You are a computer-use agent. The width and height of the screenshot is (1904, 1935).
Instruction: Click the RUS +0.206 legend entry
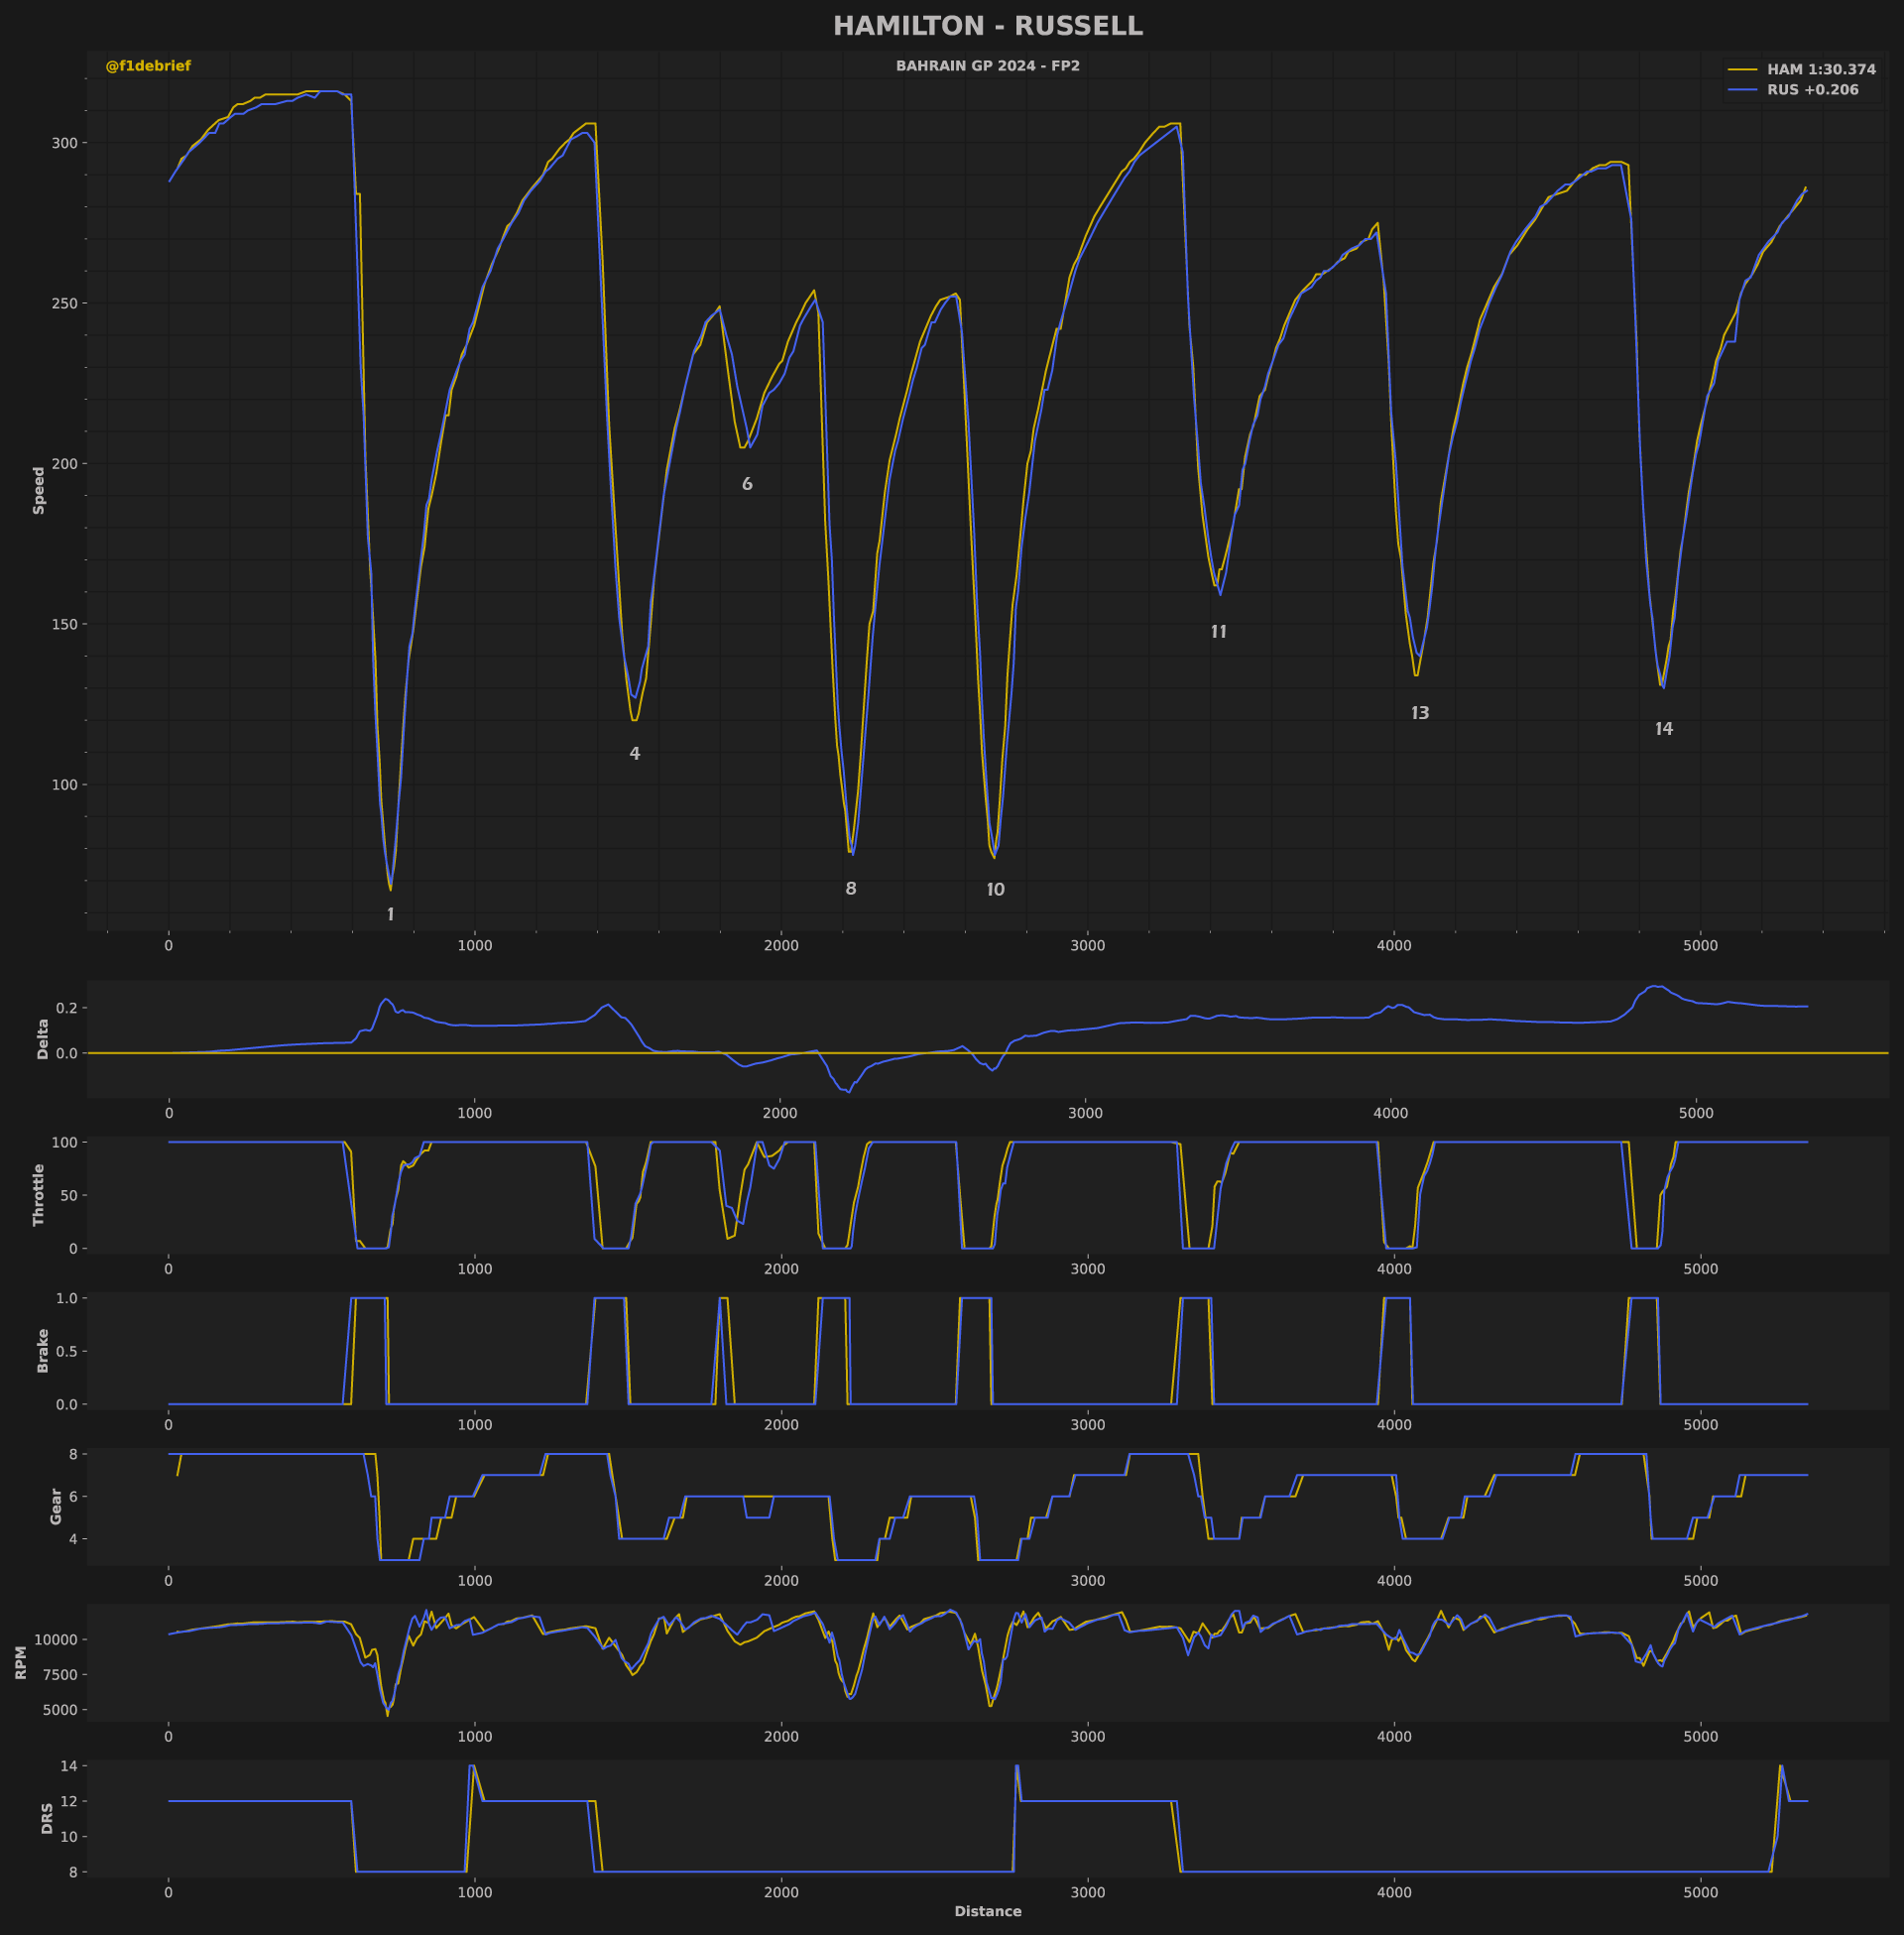tap(1793, 90)
